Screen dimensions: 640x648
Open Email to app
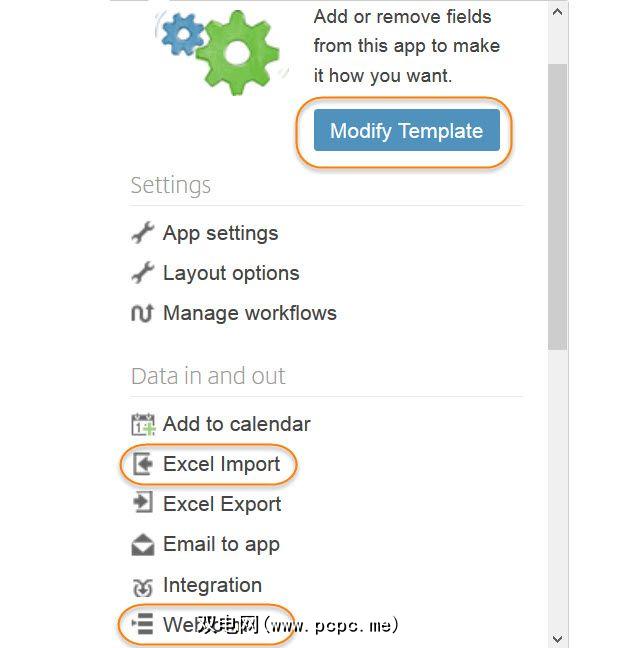click(221, 544)
